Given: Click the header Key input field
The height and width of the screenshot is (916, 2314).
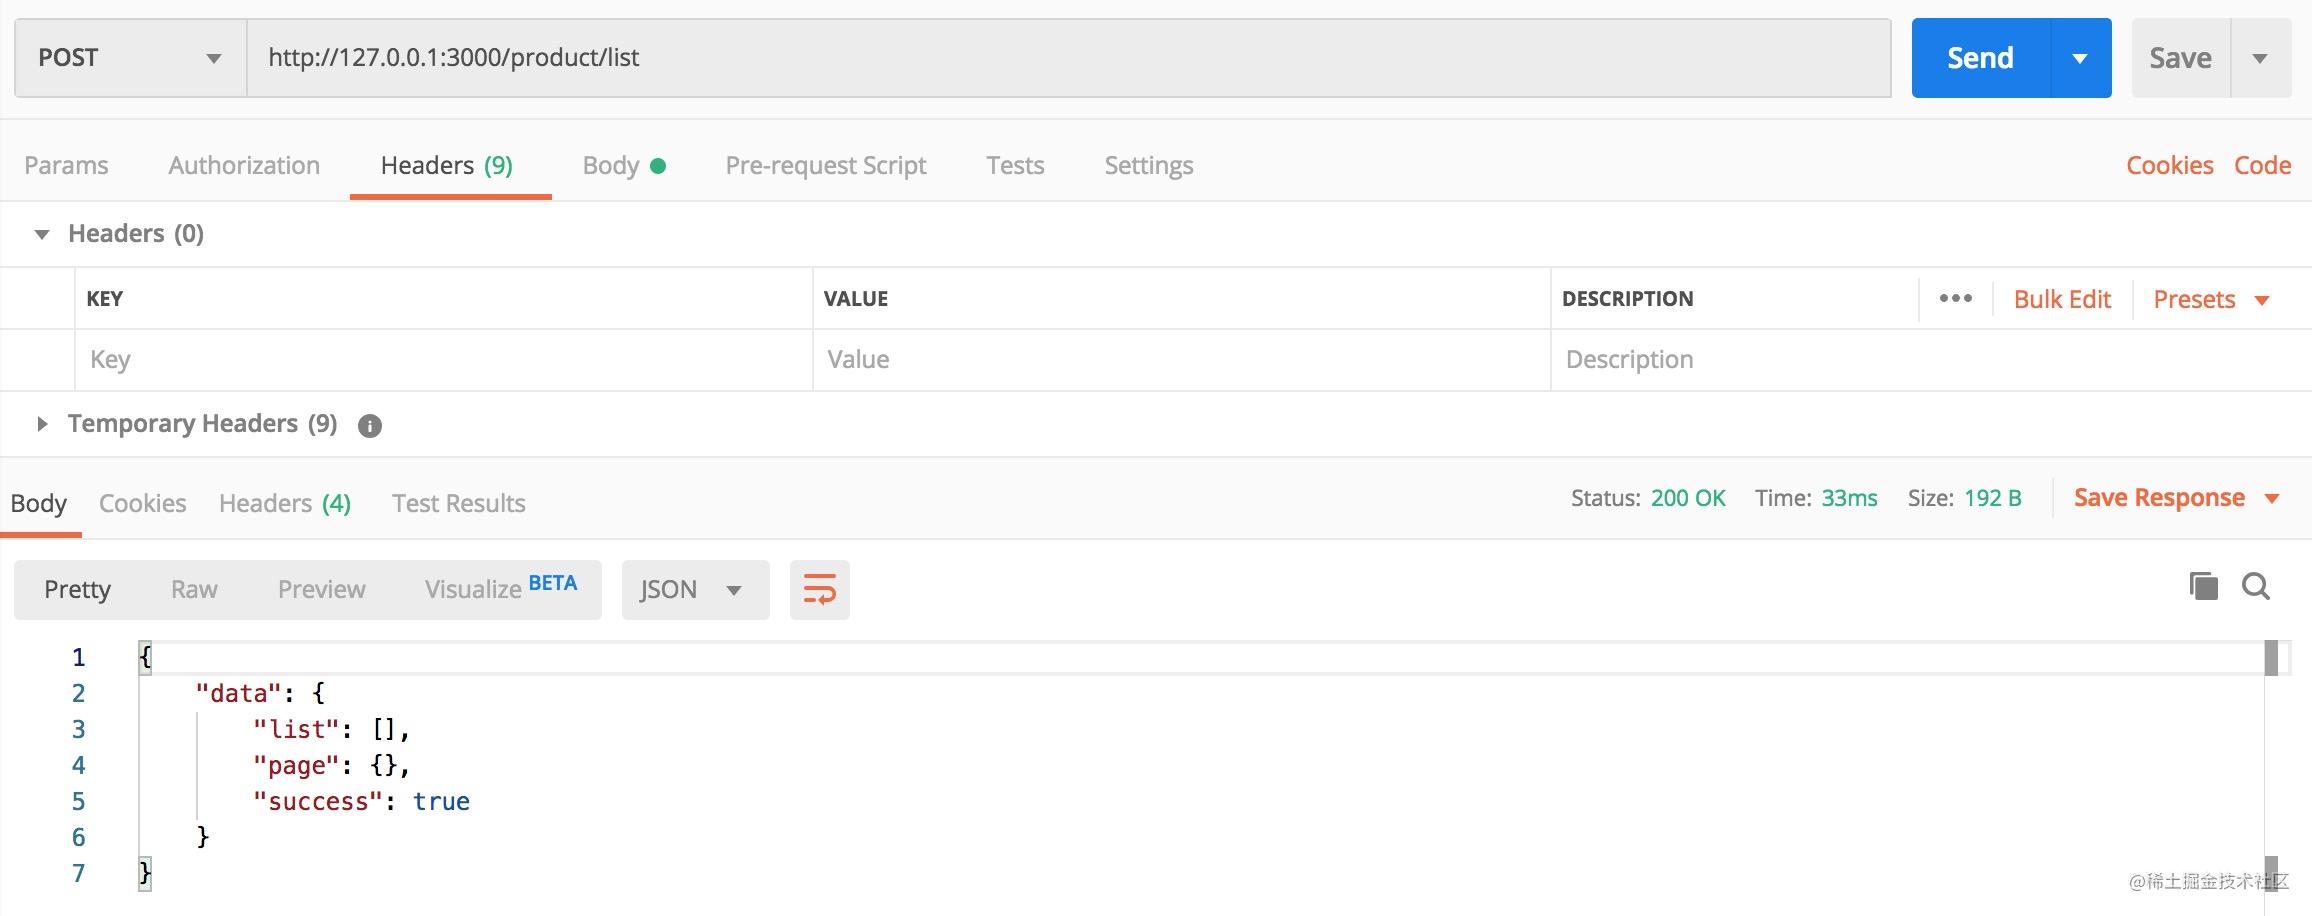Looking at the screenshot, I should click(444, 360).
